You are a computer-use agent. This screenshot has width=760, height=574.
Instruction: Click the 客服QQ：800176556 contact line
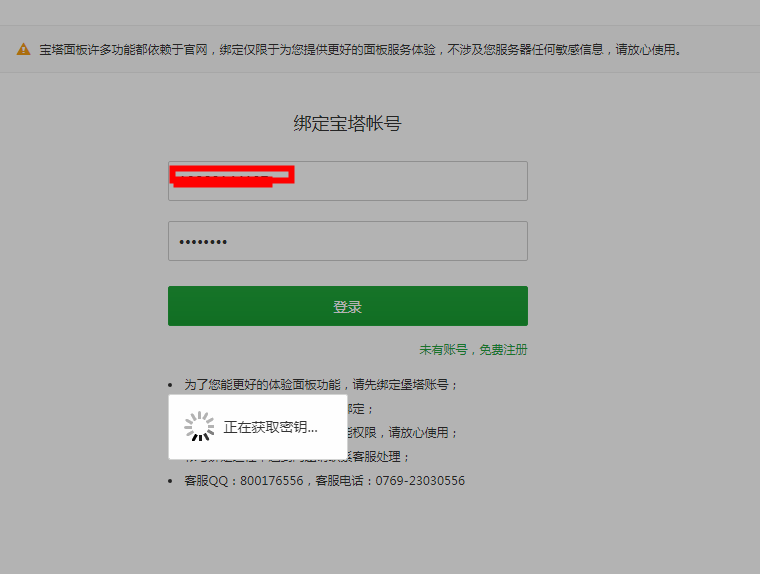324,481
